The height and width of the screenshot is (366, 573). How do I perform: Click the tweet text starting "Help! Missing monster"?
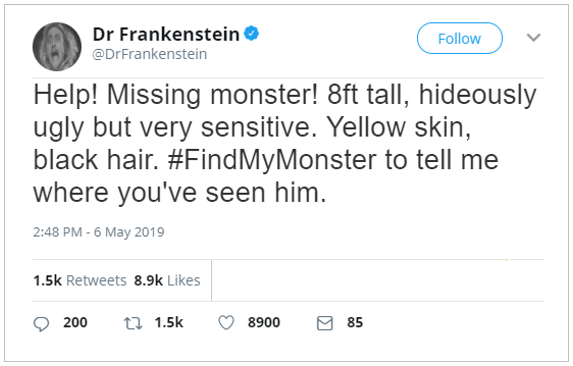(285, 144)
